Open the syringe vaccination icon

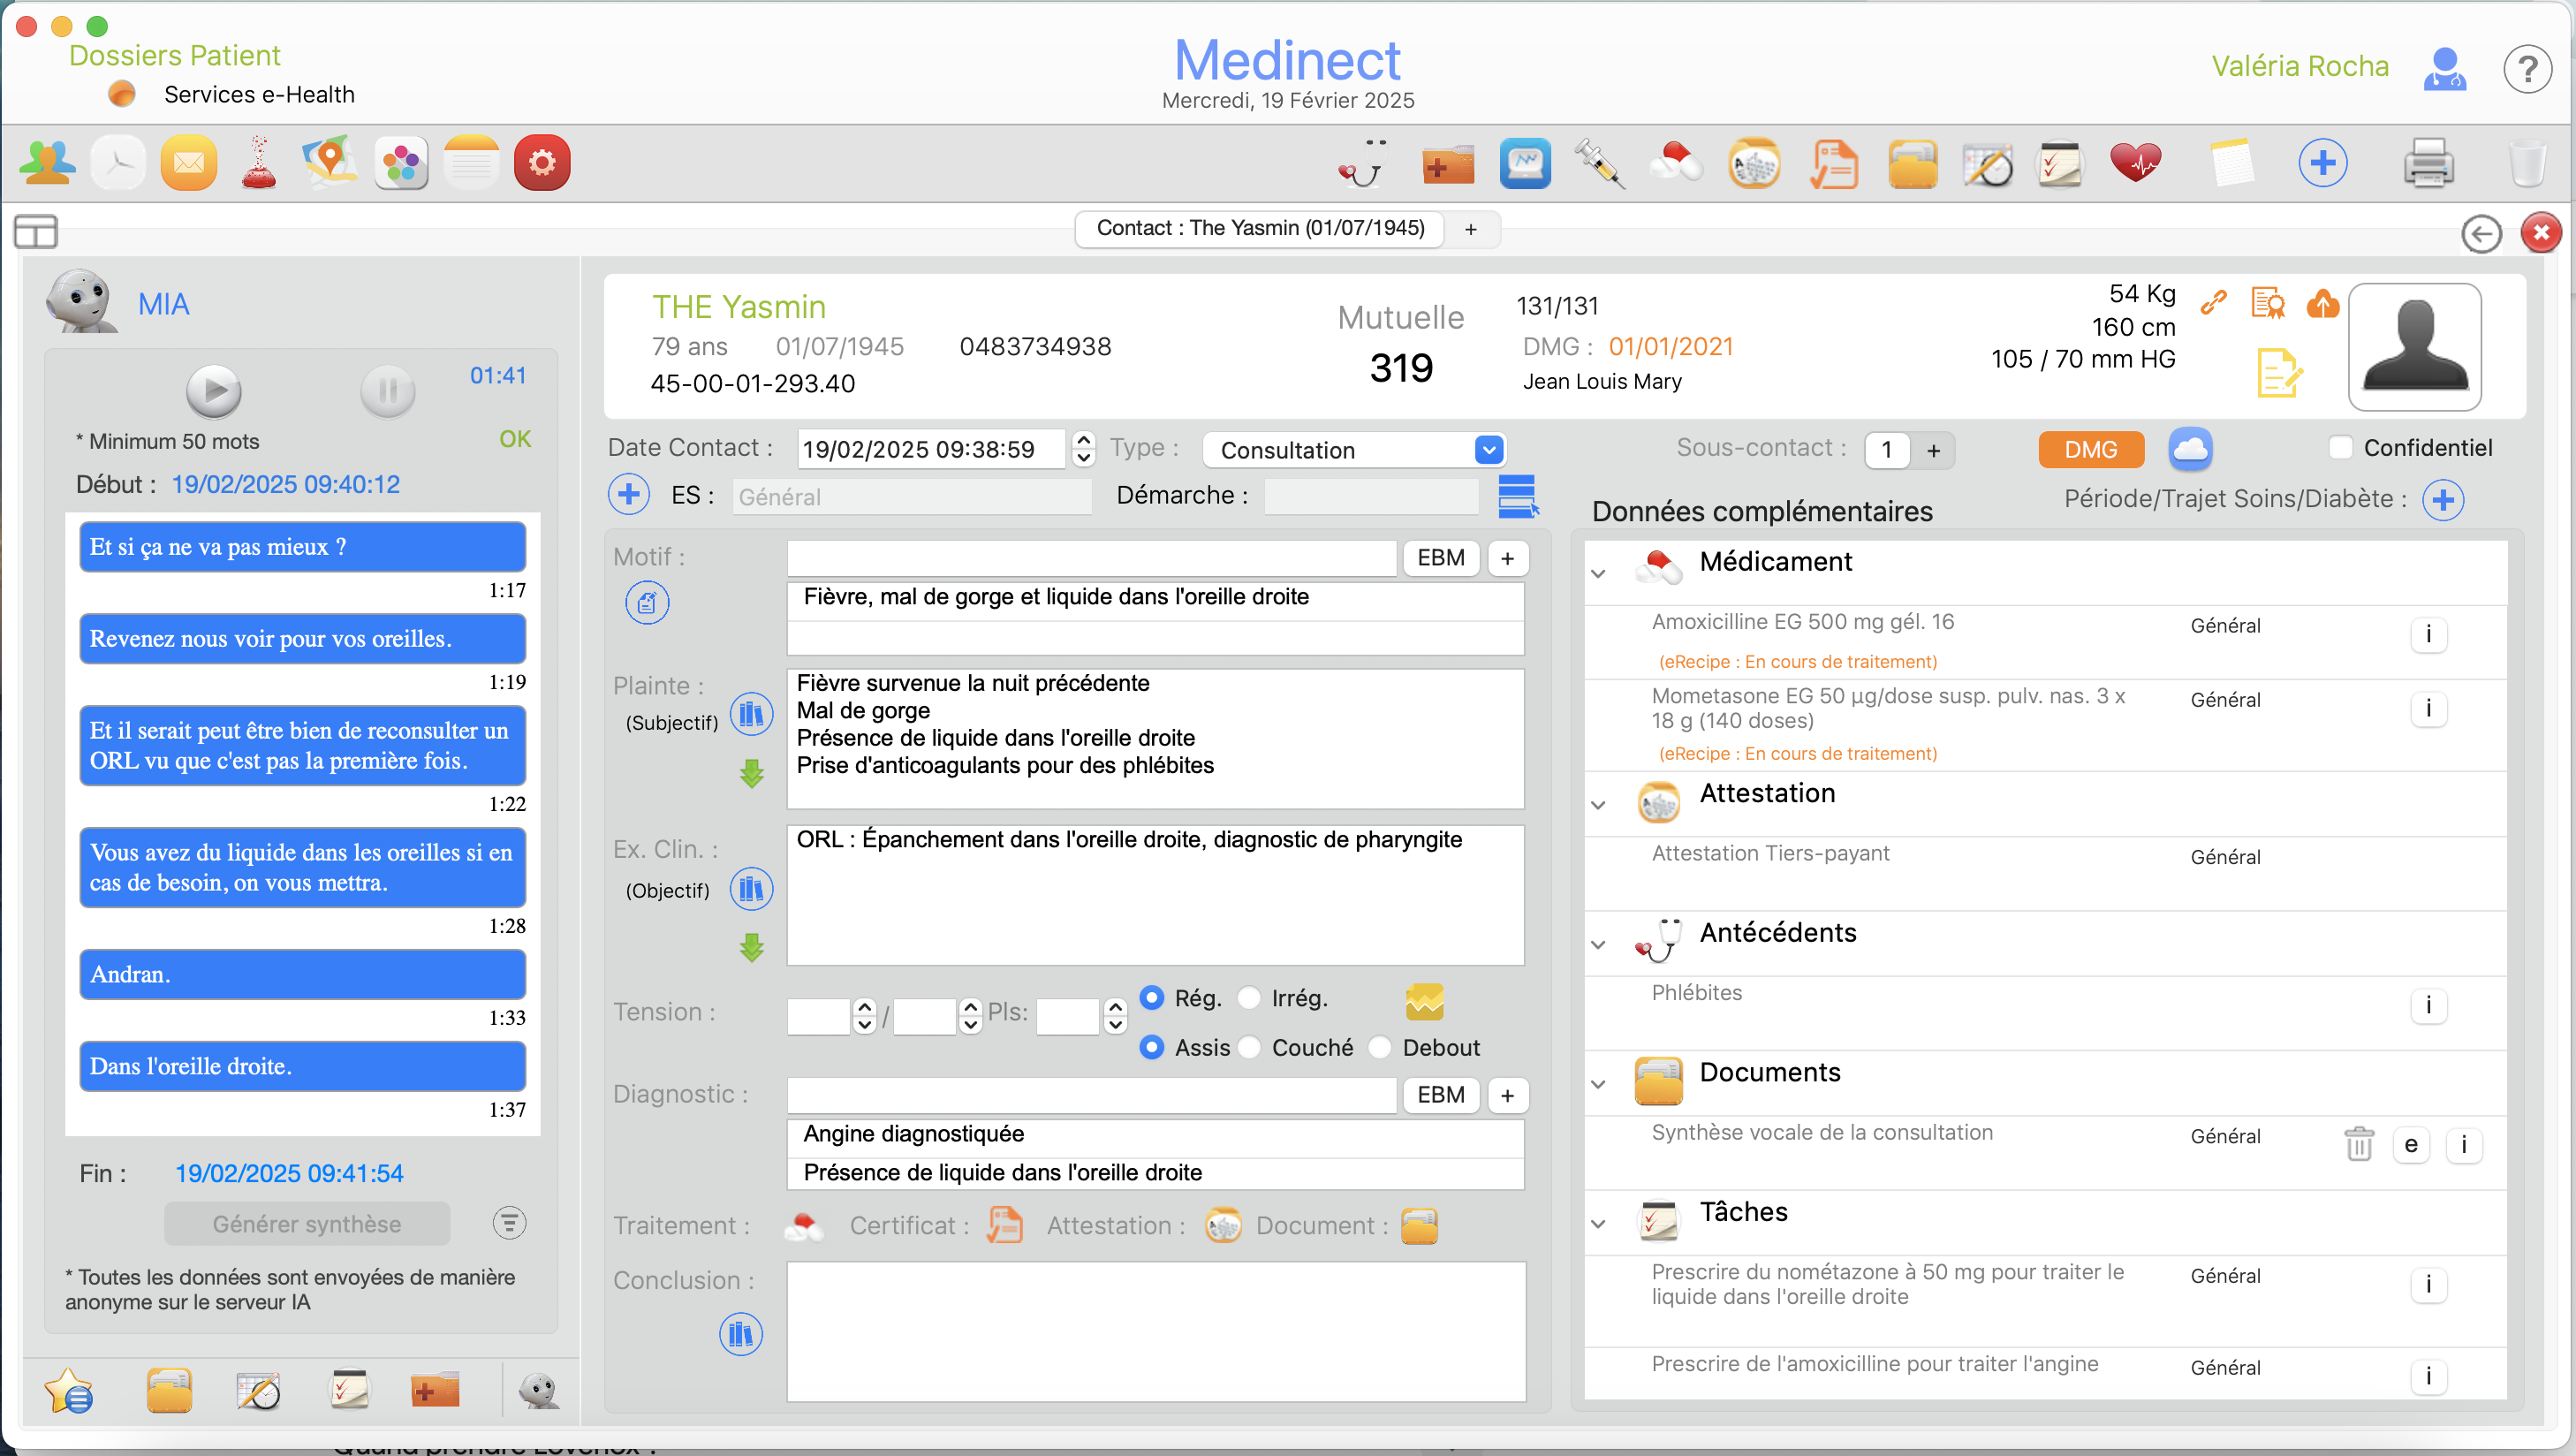tap(1599, 164)
